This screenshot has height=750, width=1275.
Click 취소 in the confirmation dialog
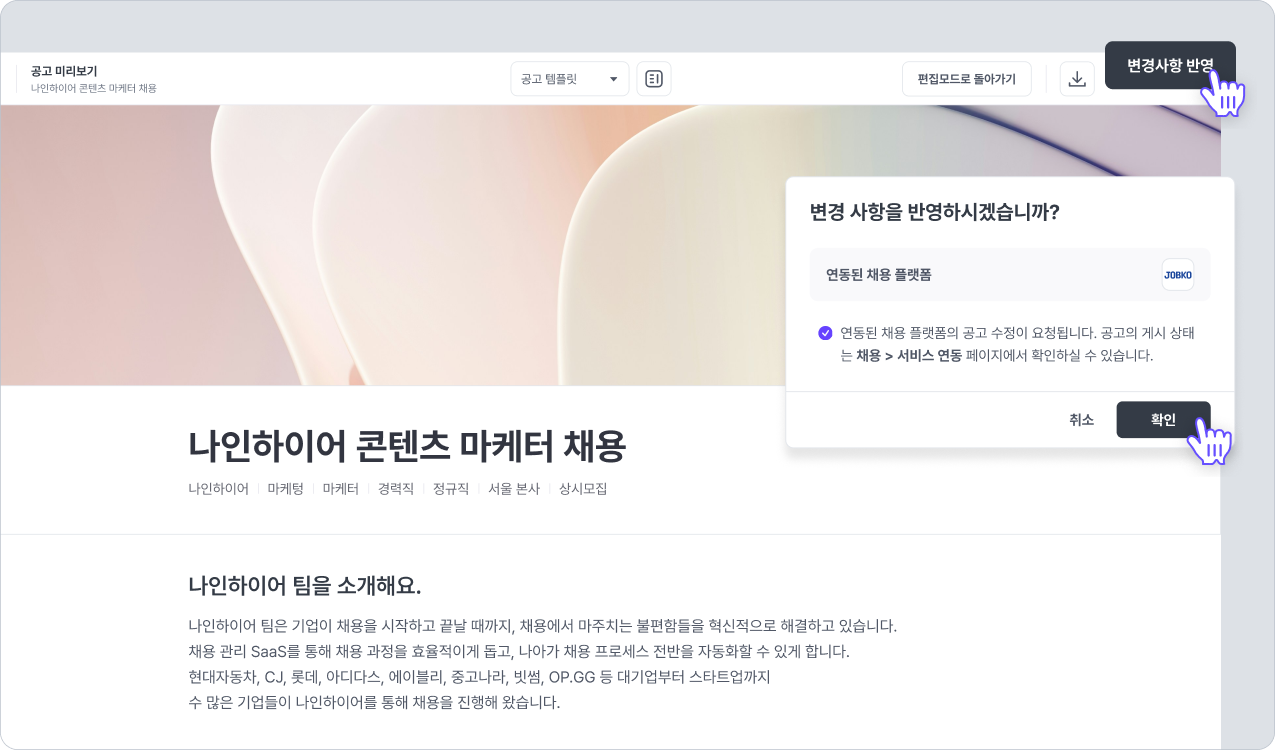(x=1081, y=420)
